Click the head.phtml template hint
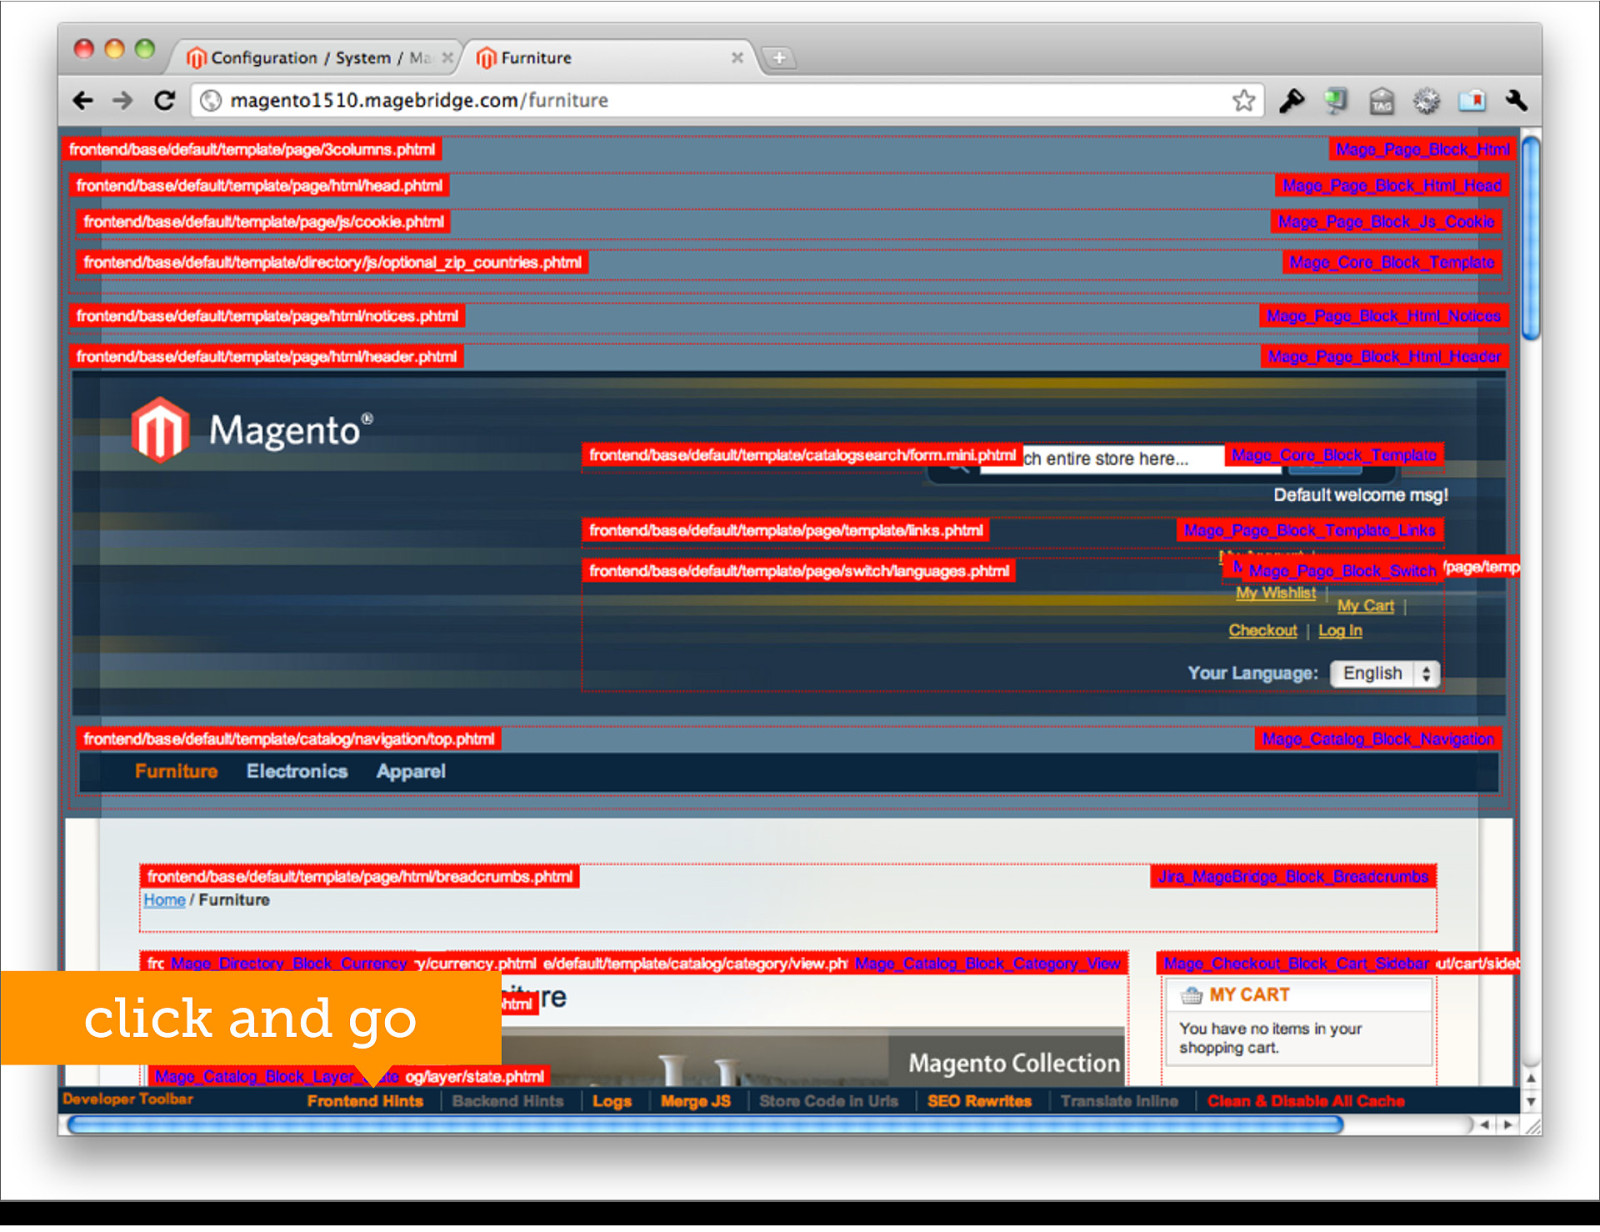 pos(259,185)
